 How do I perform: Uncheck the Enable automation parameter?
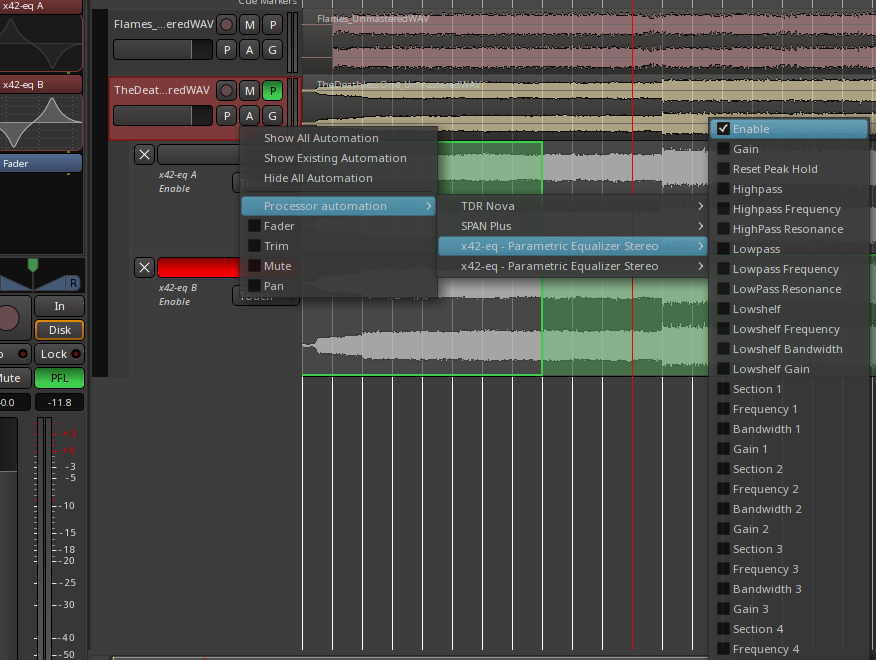pos(723,129)
